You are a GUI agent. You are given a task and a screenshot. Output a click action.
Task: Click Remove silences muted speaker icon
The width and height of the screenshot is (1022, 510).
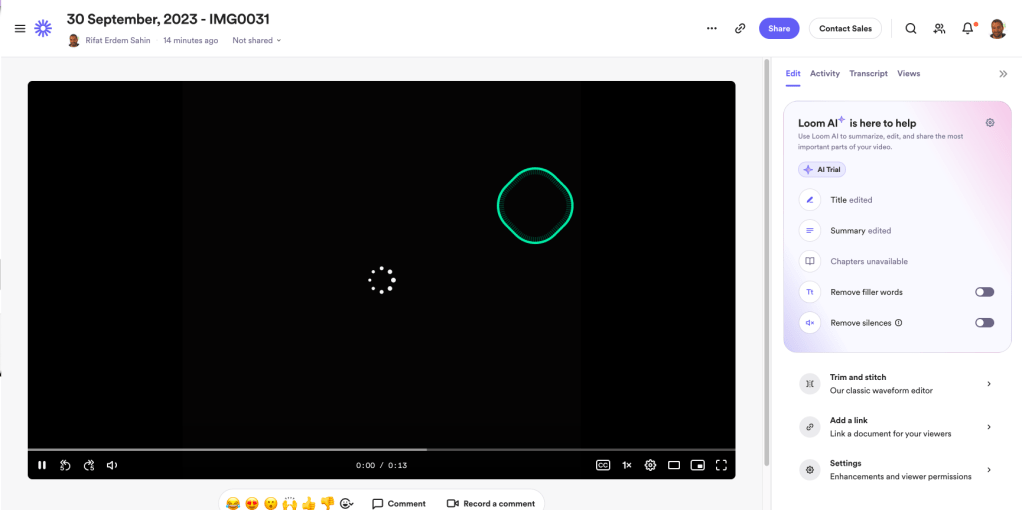(x=810, y=322)
